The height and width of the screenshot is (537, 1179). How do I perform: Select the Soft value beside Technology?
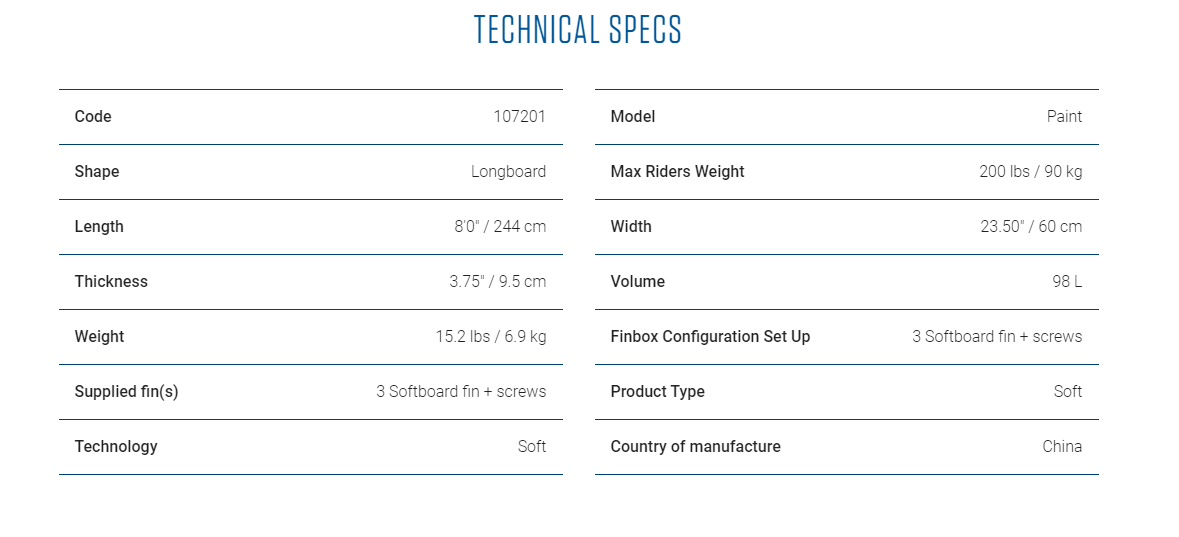coord(532,446)
